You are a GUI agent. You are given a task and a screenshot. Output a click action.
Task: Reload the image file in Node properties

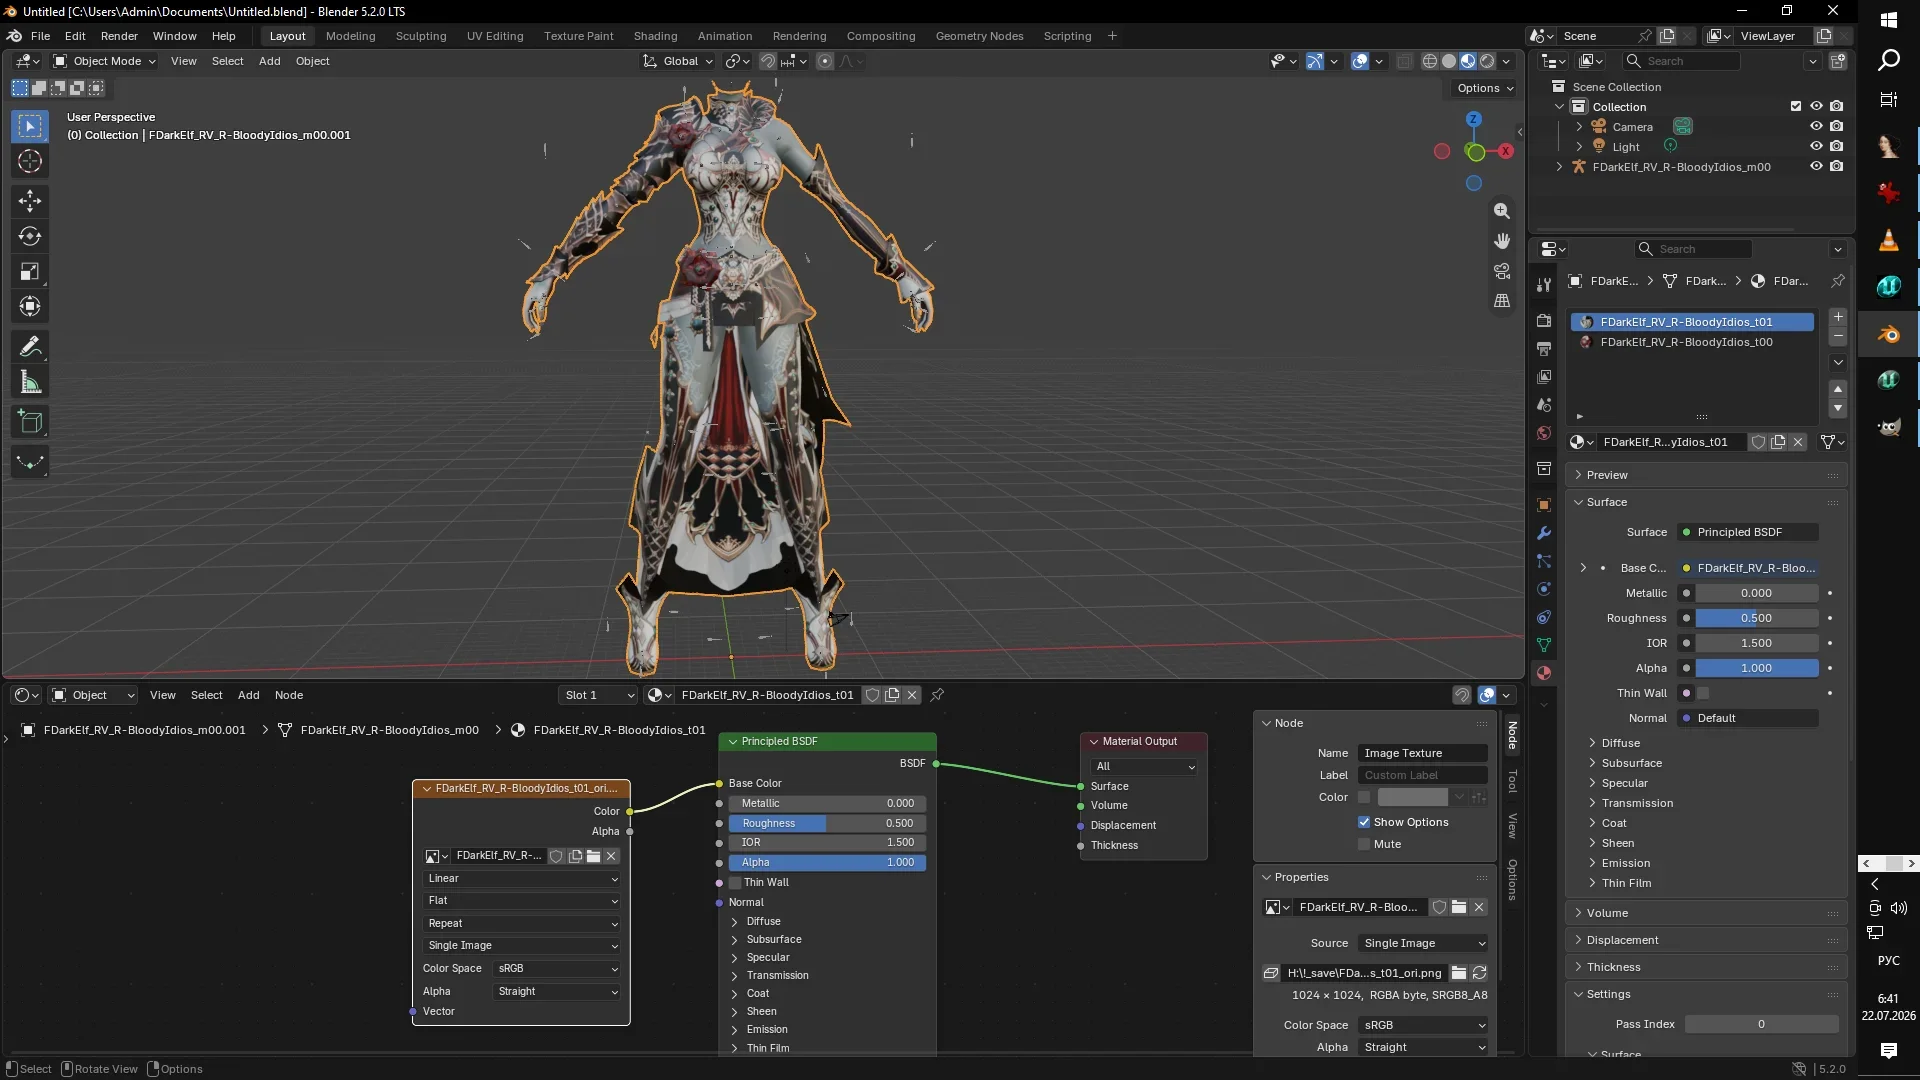[x=1480, y=973]
